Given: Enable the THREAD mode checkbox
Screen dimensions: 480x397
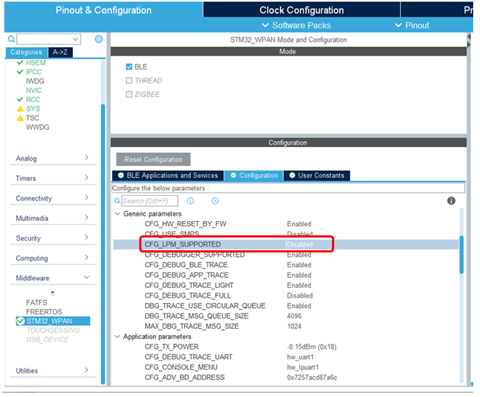Looking at the screenshot, I should 129,80.
